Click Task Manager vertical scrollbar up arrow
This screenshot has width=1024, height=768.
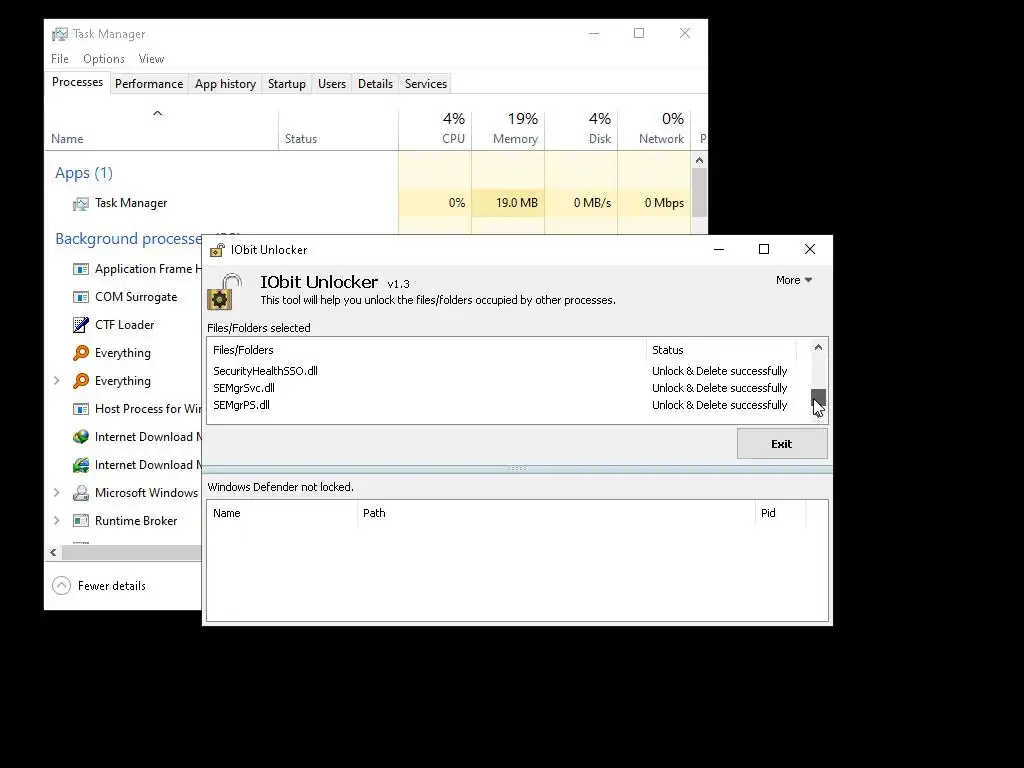pos(699,160)
